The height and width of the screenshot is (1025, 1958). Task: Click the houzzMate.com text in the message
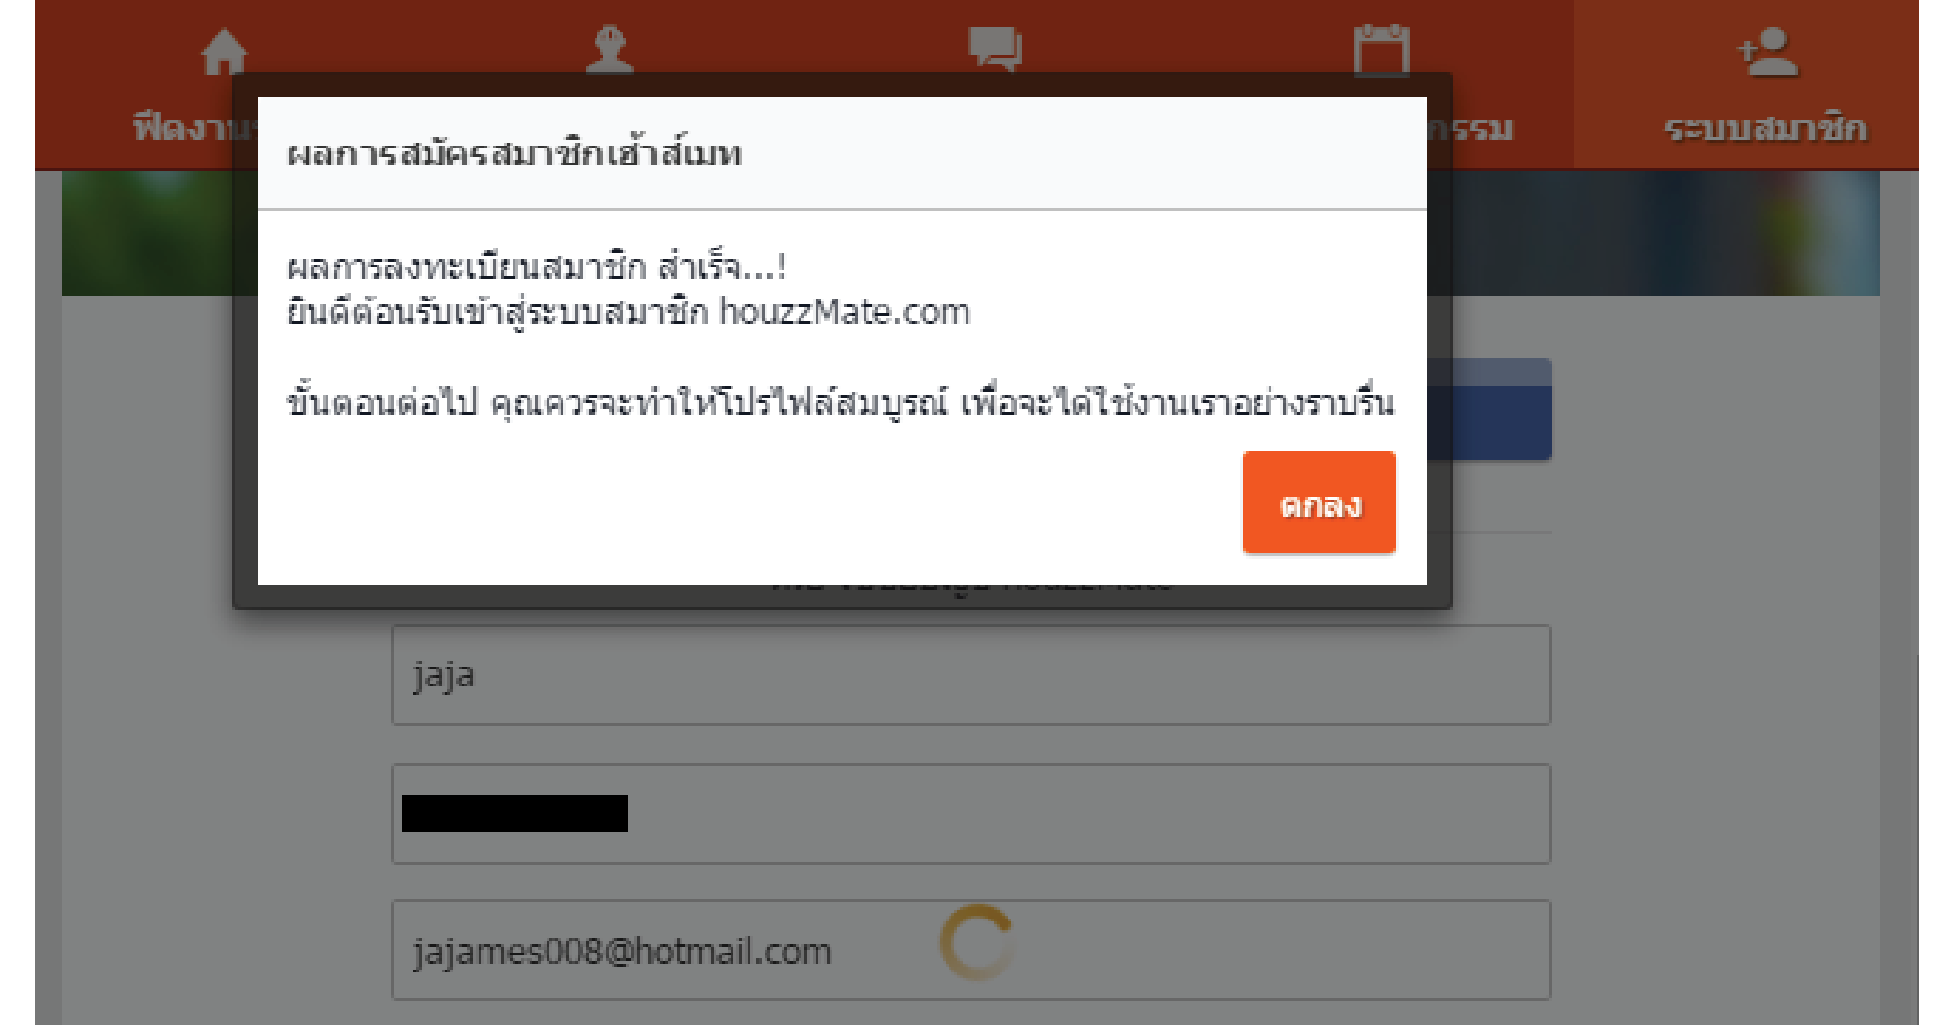pyautogui.click(x=845, y=312)
